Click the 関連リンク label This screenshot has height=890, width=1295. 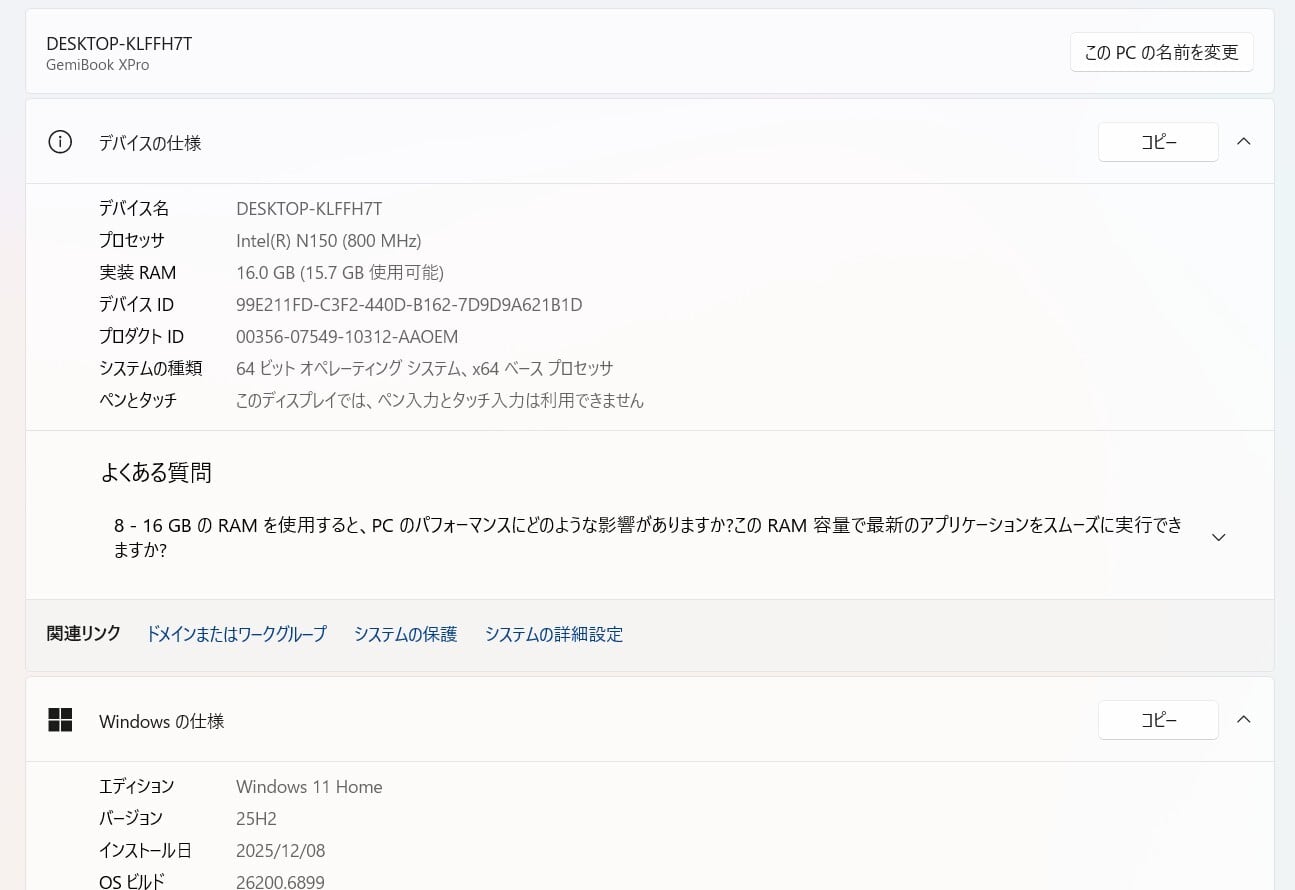pyautogui.click(x=84, y=633)
